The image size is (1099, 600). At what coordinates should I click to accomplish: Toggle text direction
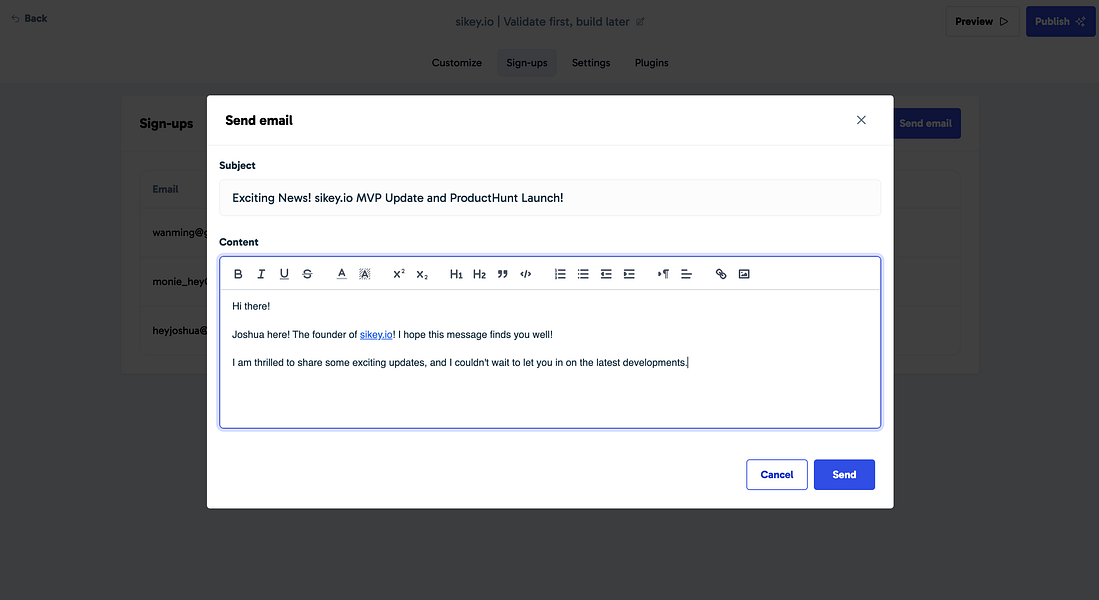click(663, 274)
